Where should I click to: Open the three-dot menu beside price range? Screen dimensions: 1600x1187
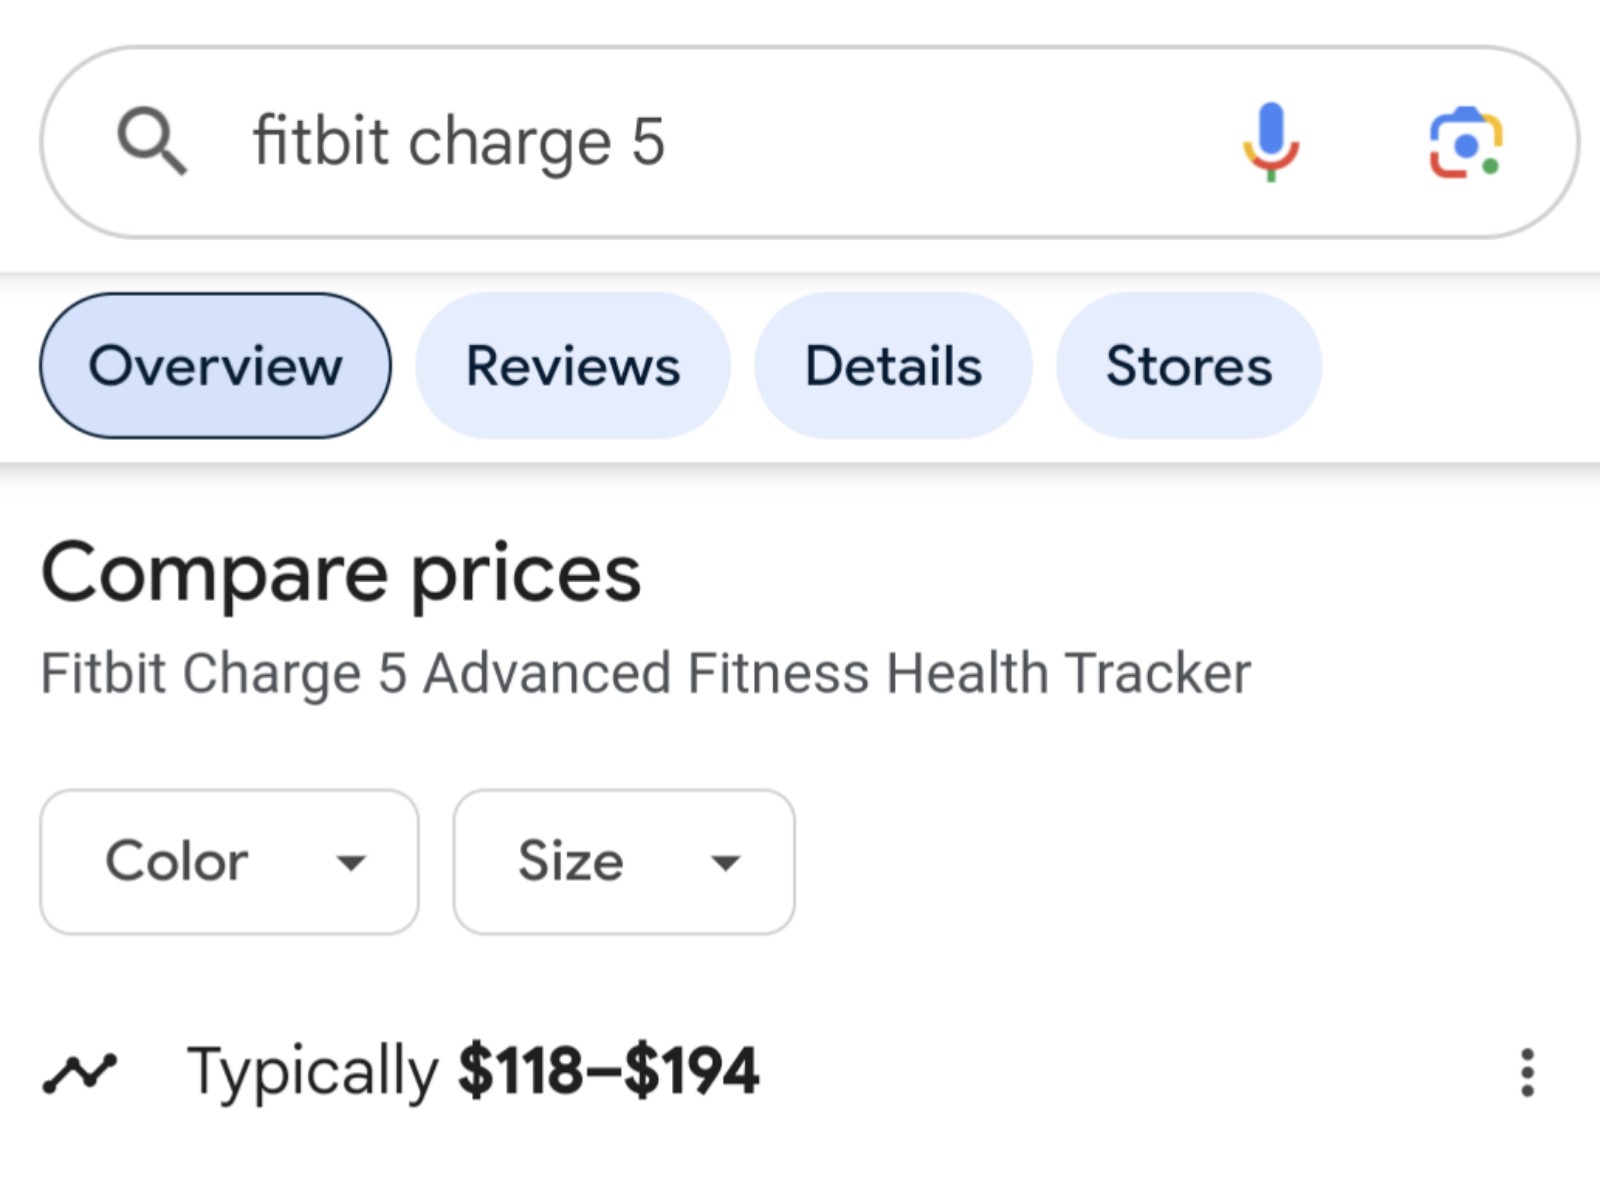[1527, 1072]
